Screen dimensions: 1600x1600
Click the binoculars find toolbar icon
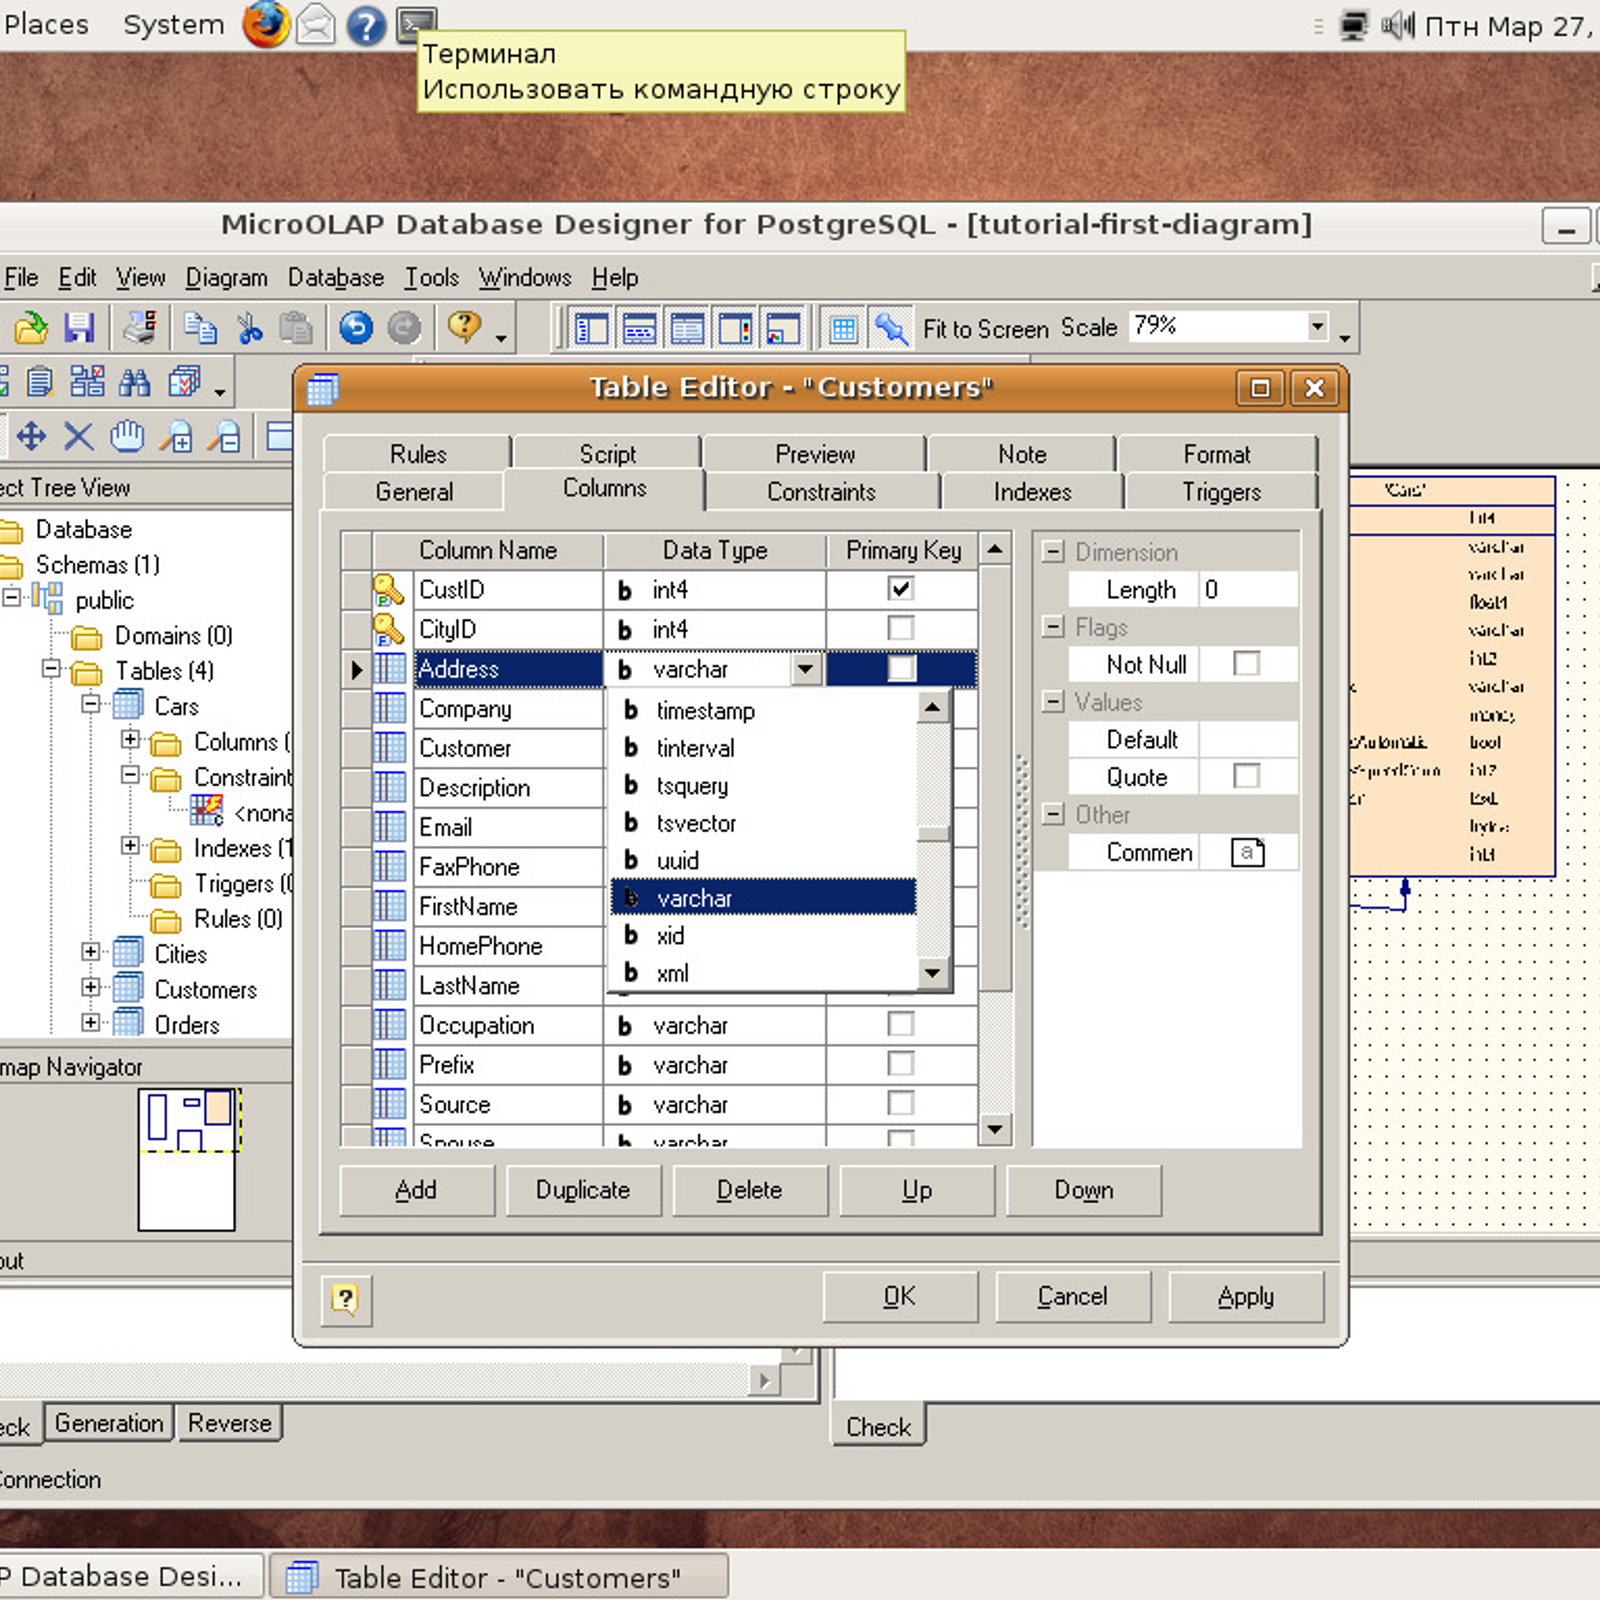pos(135,381)
